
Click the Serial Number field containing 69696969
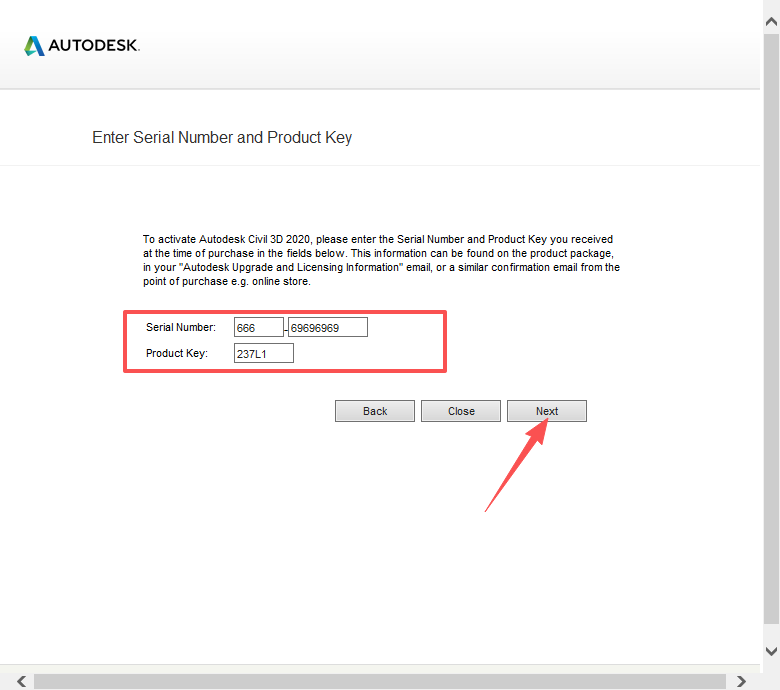pos(327,327)
